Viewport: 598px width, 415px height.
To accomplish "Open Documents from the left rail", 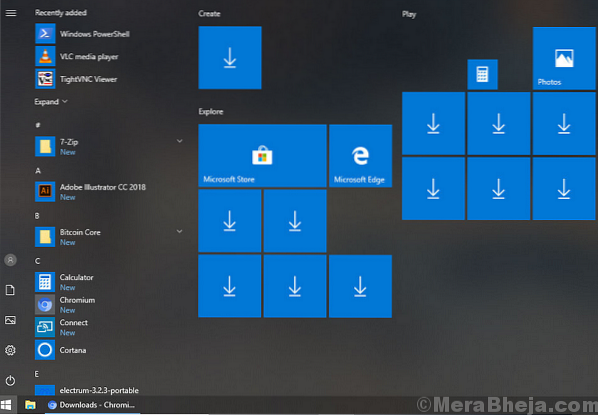I will (x=10, y=290).
